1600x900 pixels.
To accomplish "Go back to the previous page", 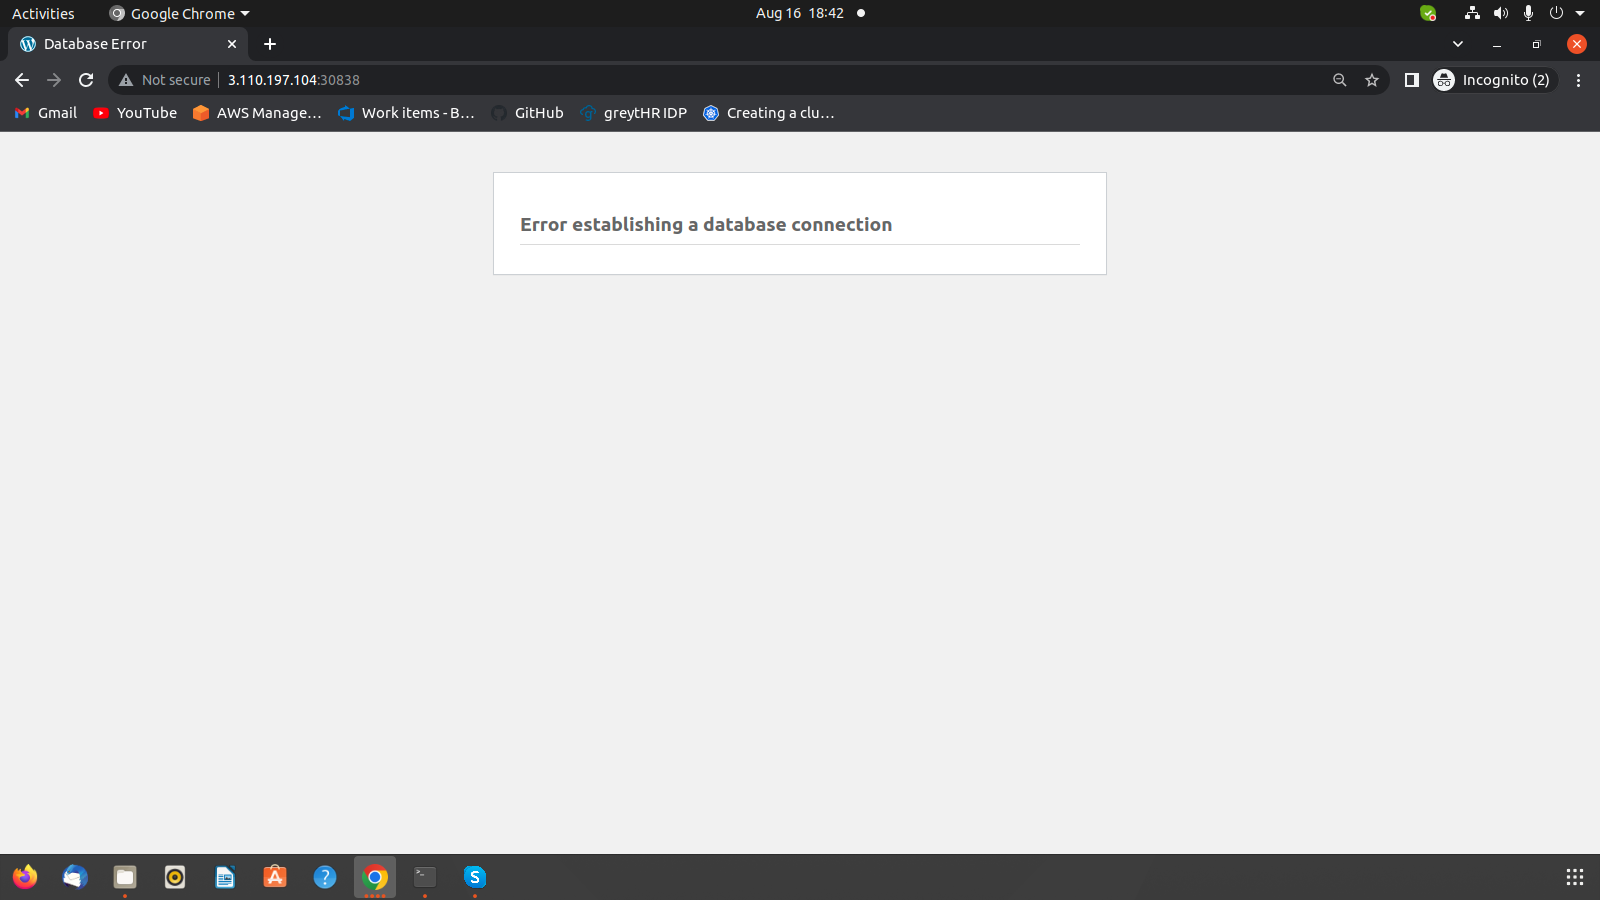I will (22, 80).
